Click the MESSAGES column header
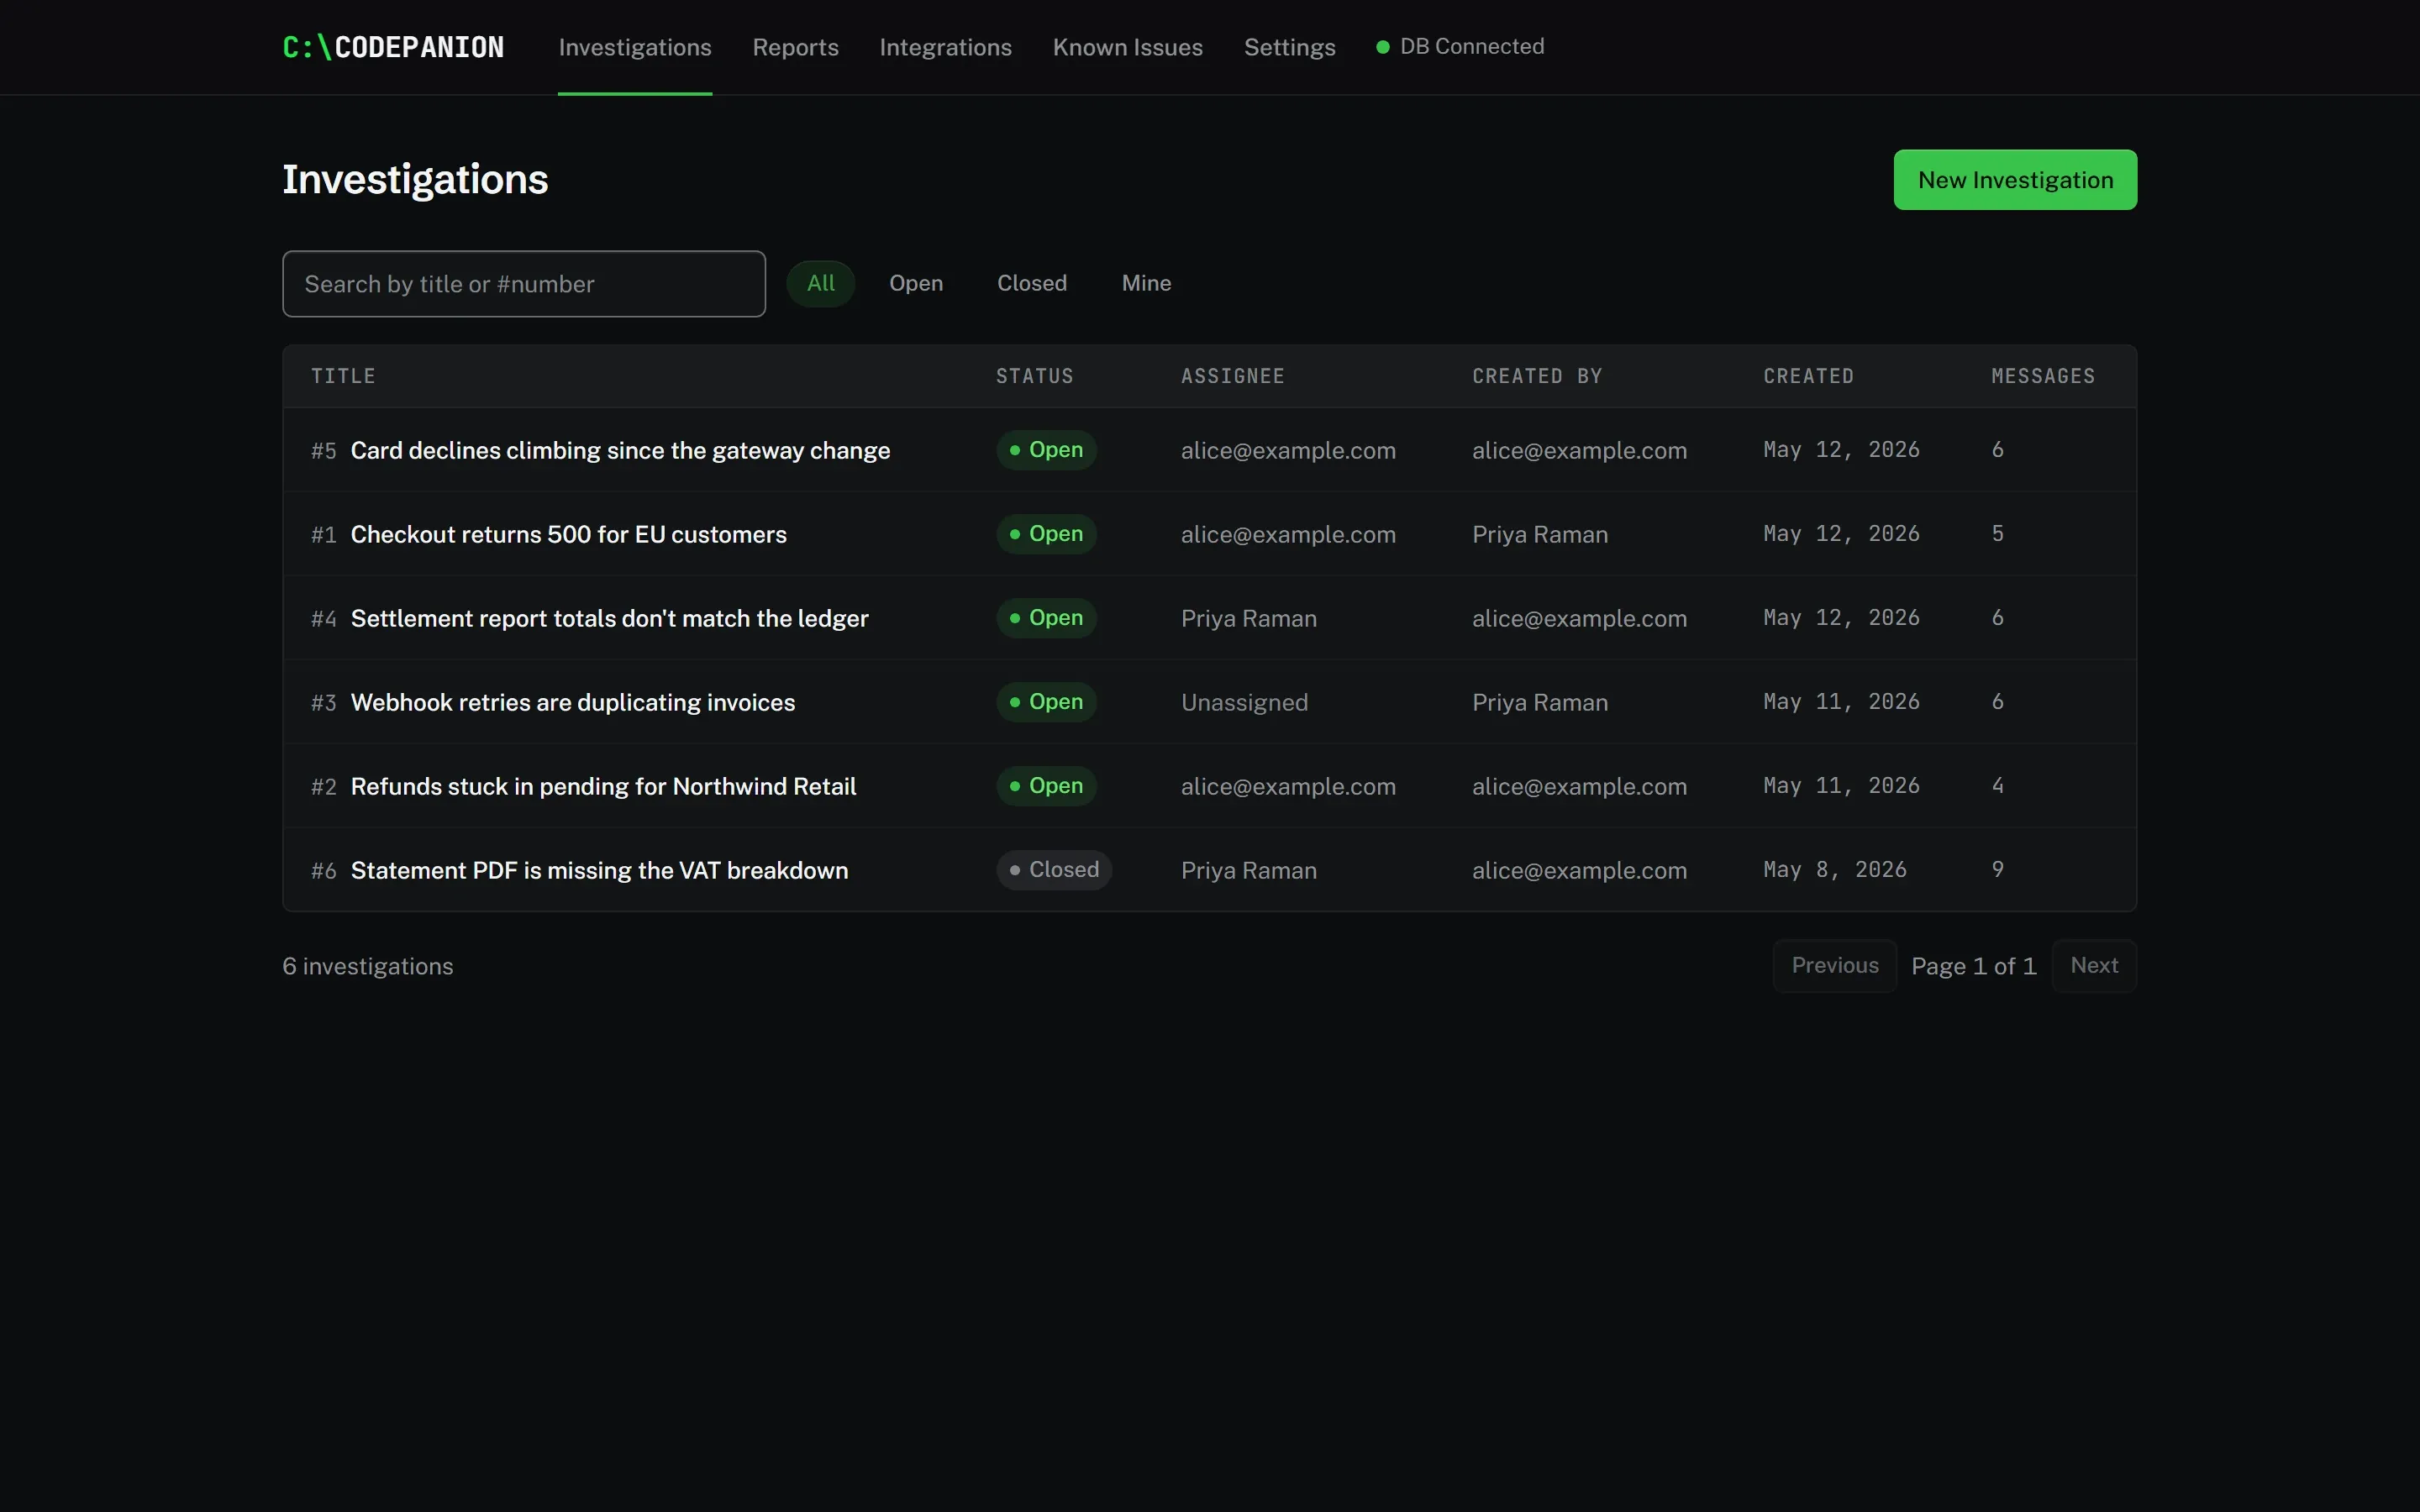This screenshot has height=1512, width=2420. pos(2043,376)
